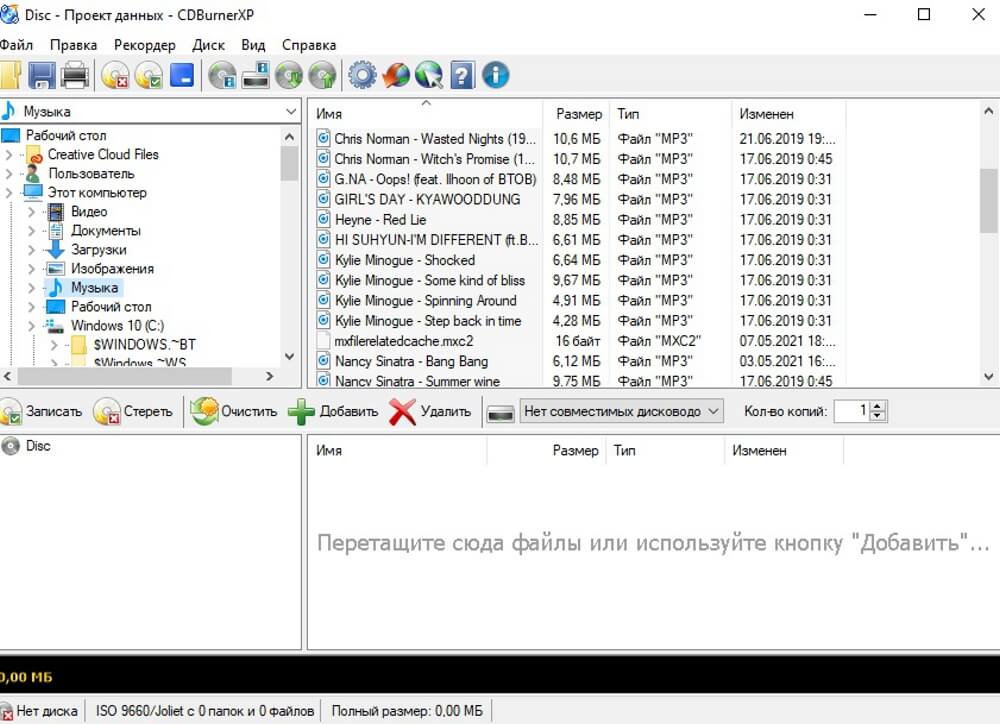Open help with the question mark icon
Viewport: 1000px width, 724px height.
[x=462, y=75]
